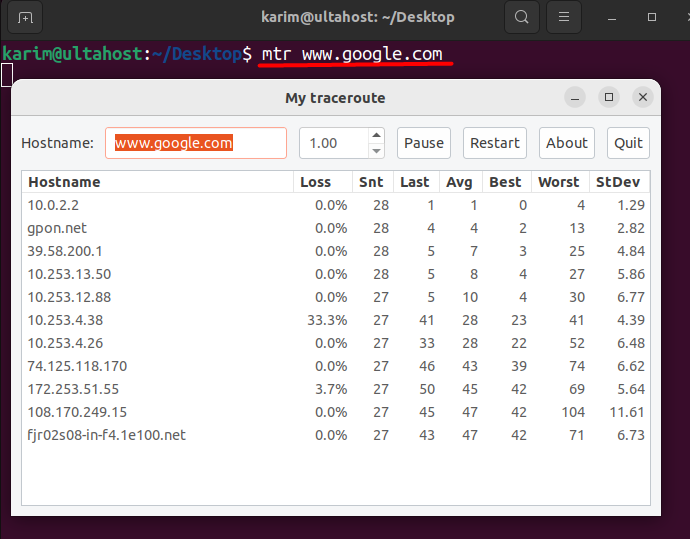690x539 pixels.
Task: Open the terminal hamburger menu
Action: [x=564, y=17]
